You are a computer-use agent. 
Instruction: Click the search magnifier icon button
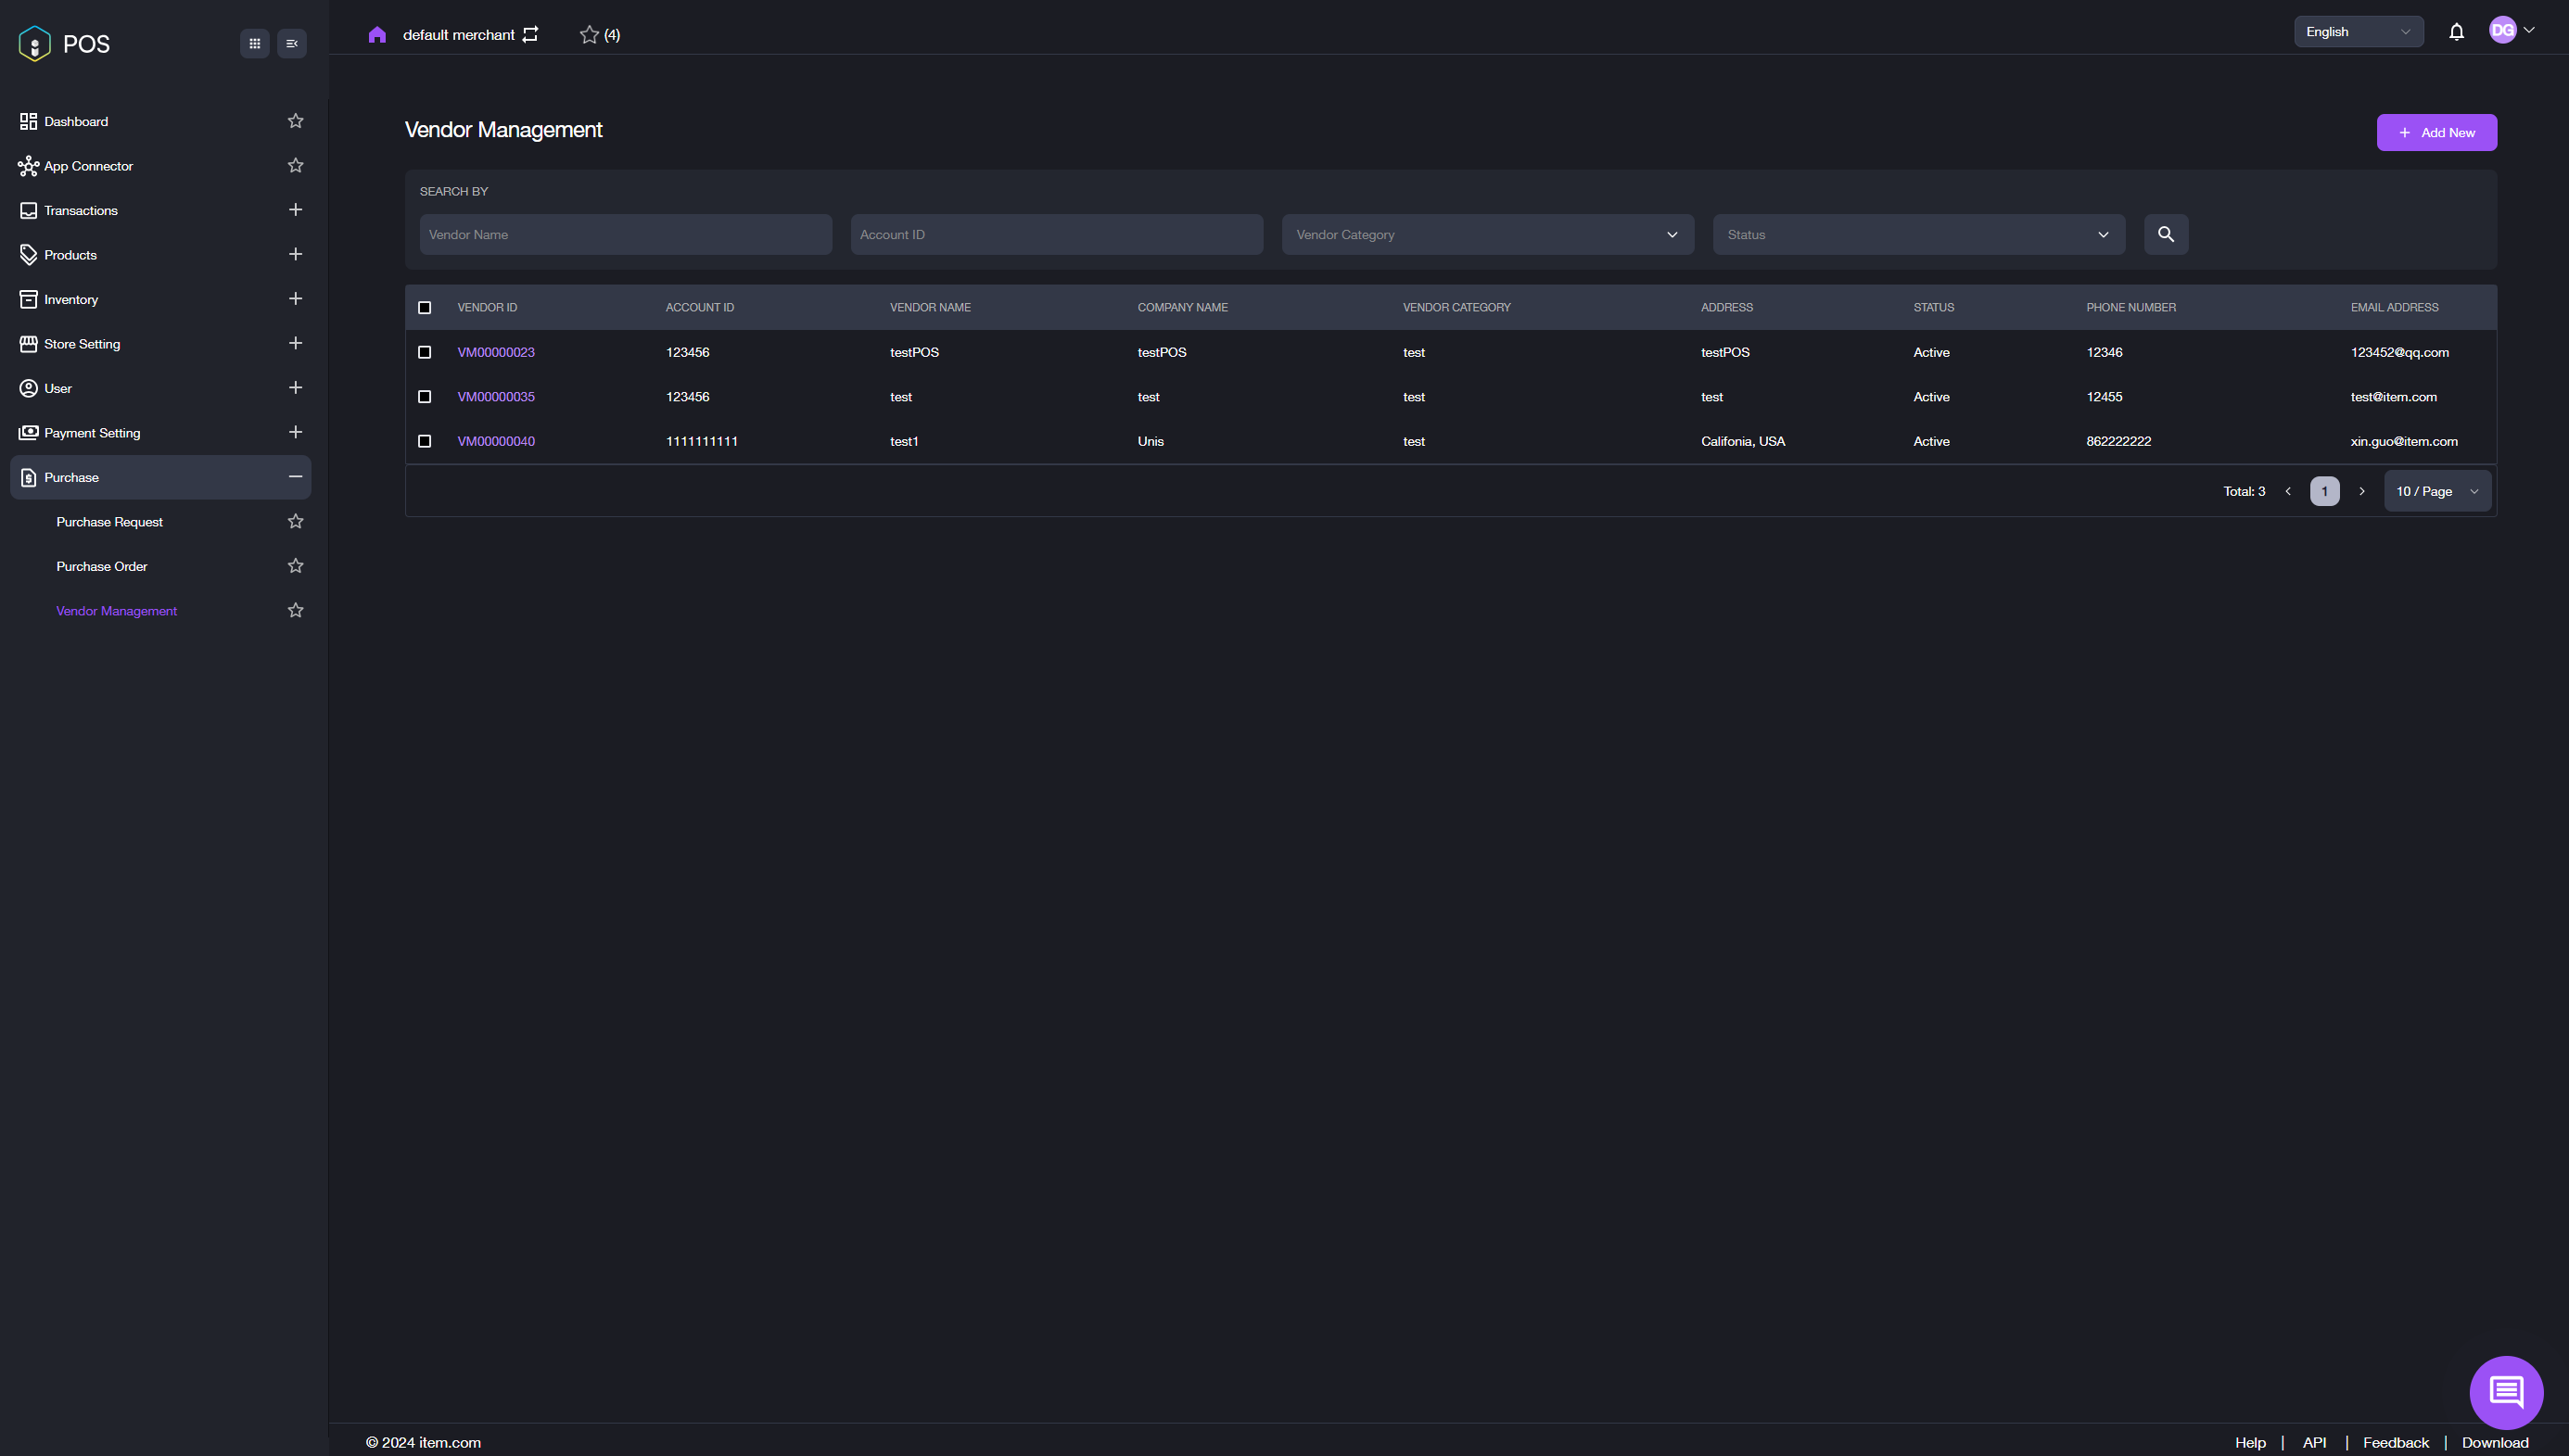tap(2165, 234)
